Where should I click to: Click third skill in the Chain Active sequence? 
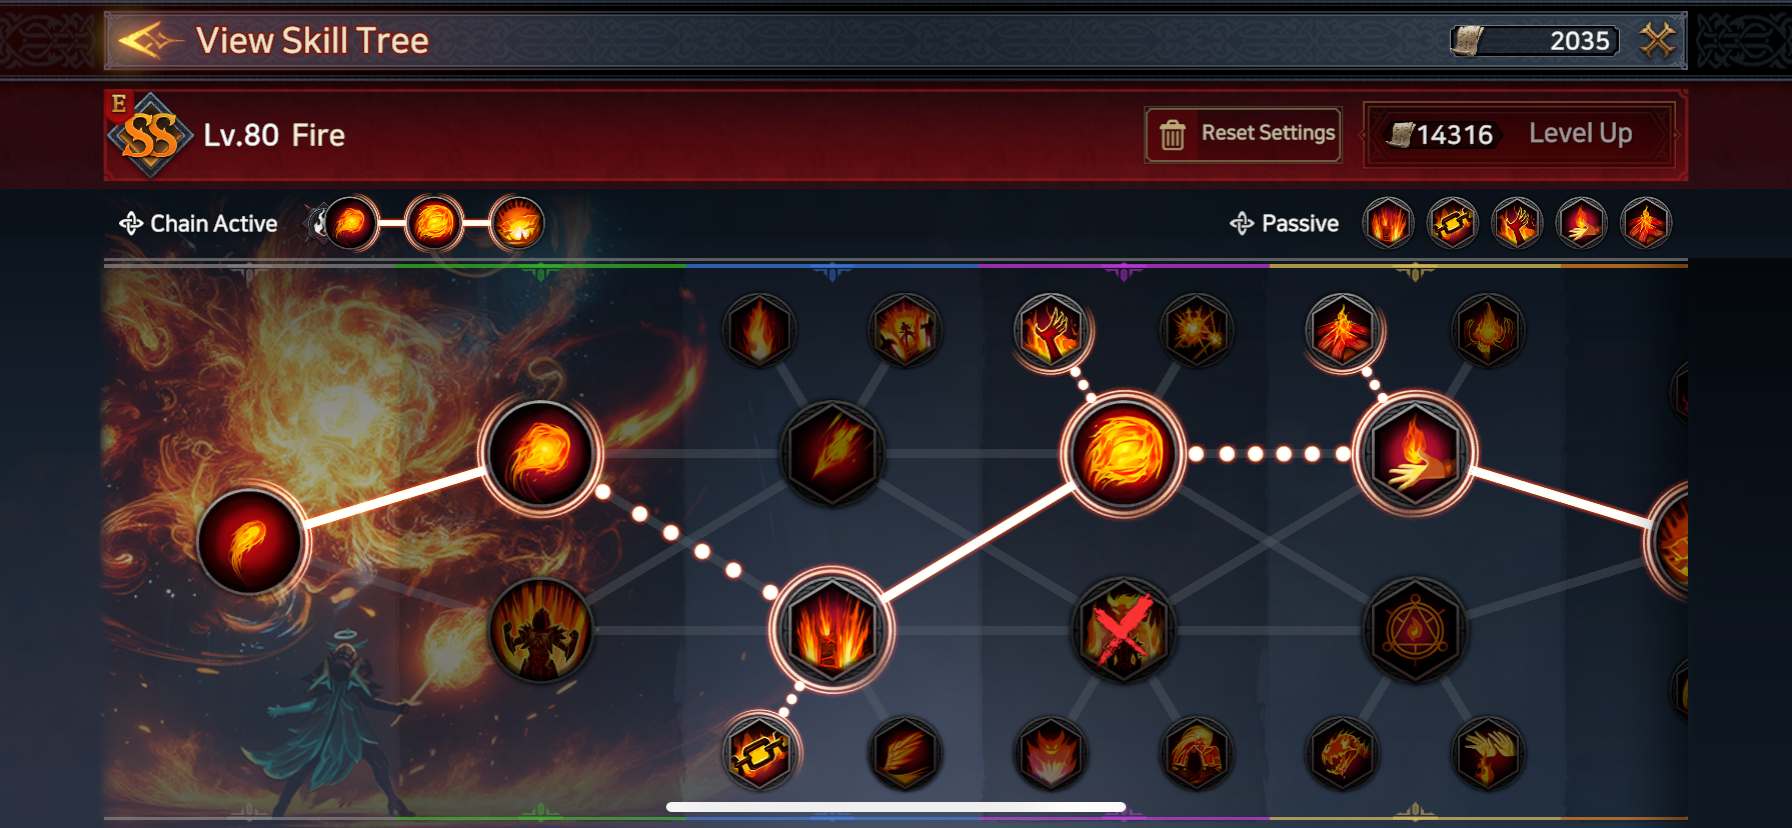tap(518, 222)
